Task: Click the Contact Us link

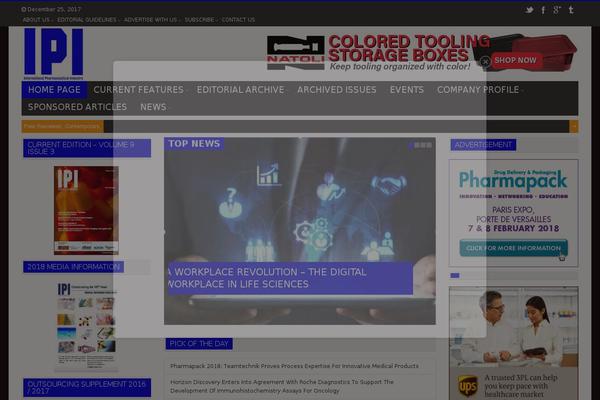Action: (x=238, y=20)
